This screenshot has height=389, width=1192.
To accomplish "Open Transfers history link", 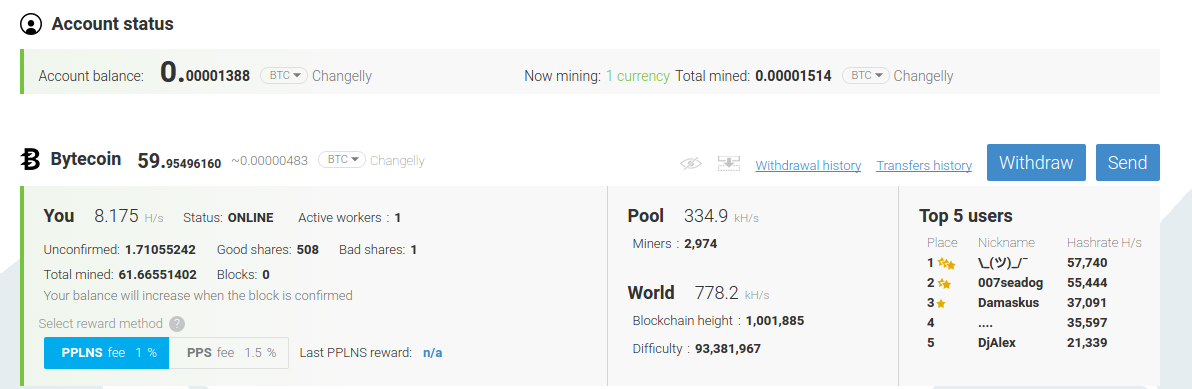I will click(924, 165).
